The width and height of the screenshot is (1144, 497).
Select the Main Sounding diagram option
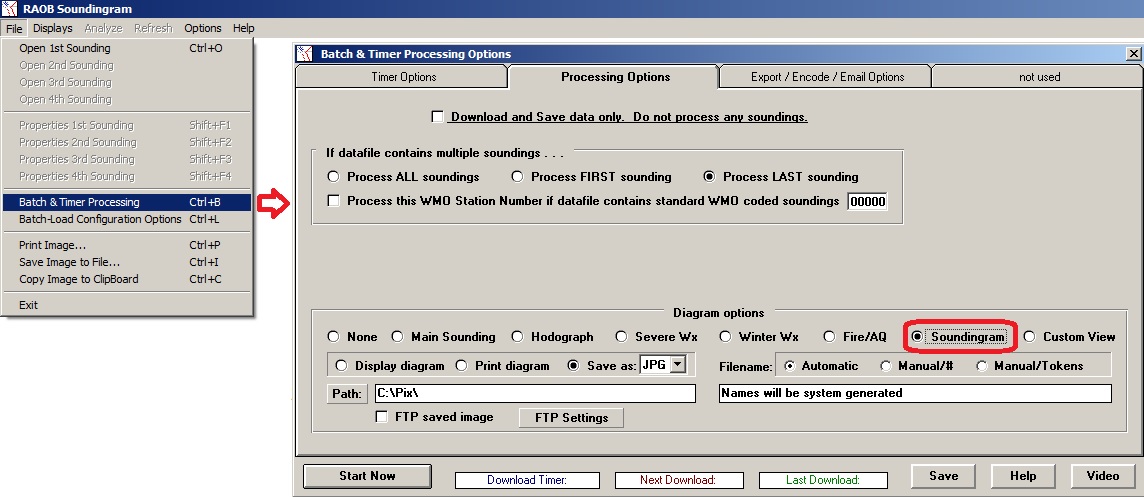pos(398,336)
